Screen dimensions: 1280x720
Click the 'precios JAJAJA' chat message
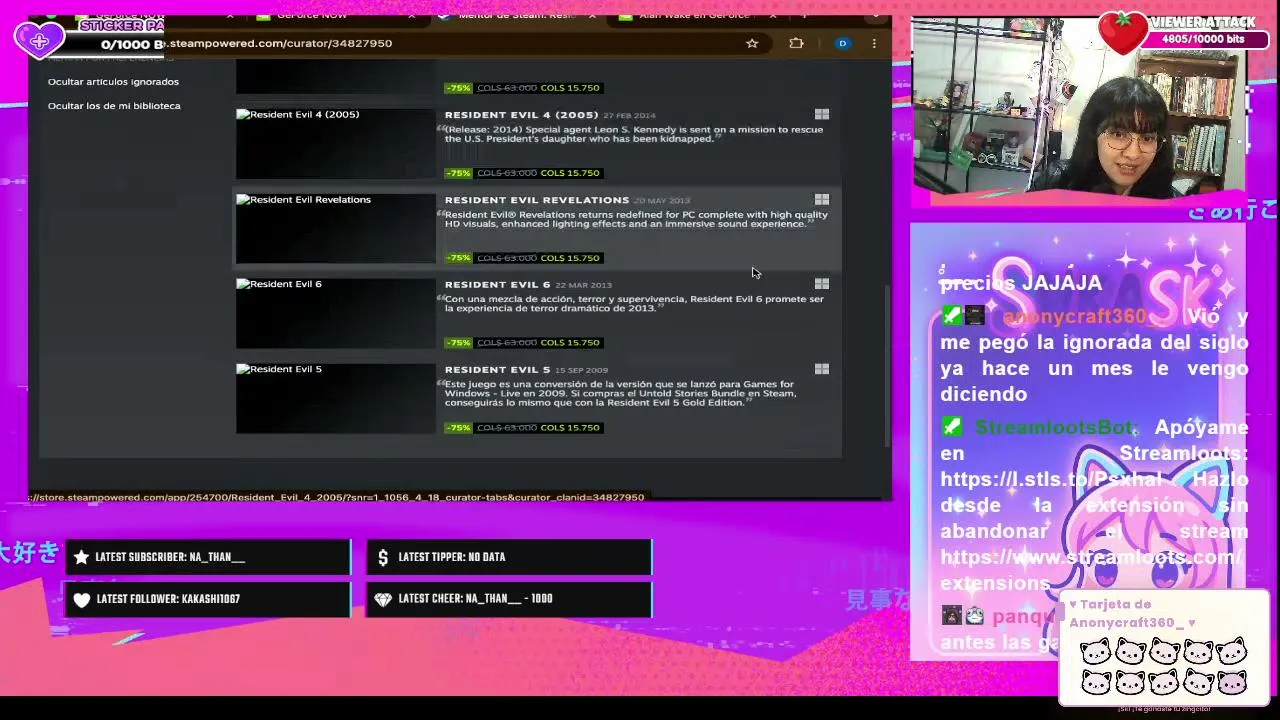[x=1020, y=283]
